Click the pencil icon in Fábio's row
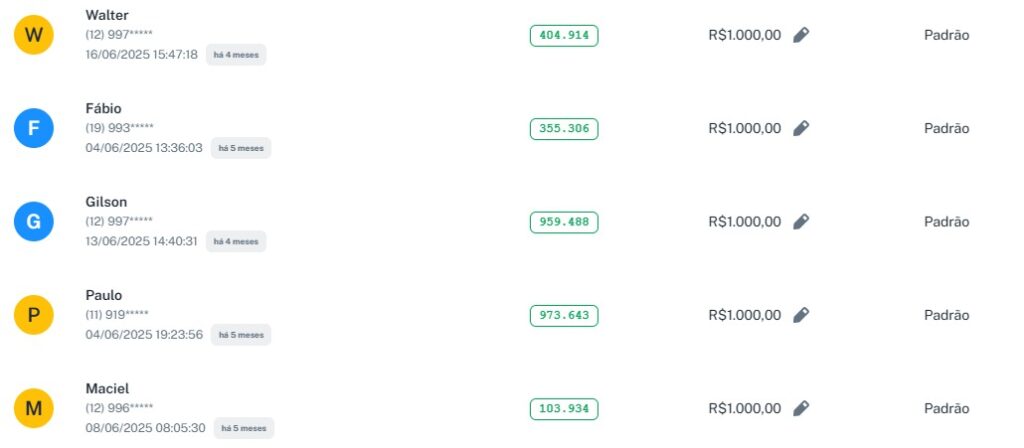 (x=801, y=128)
